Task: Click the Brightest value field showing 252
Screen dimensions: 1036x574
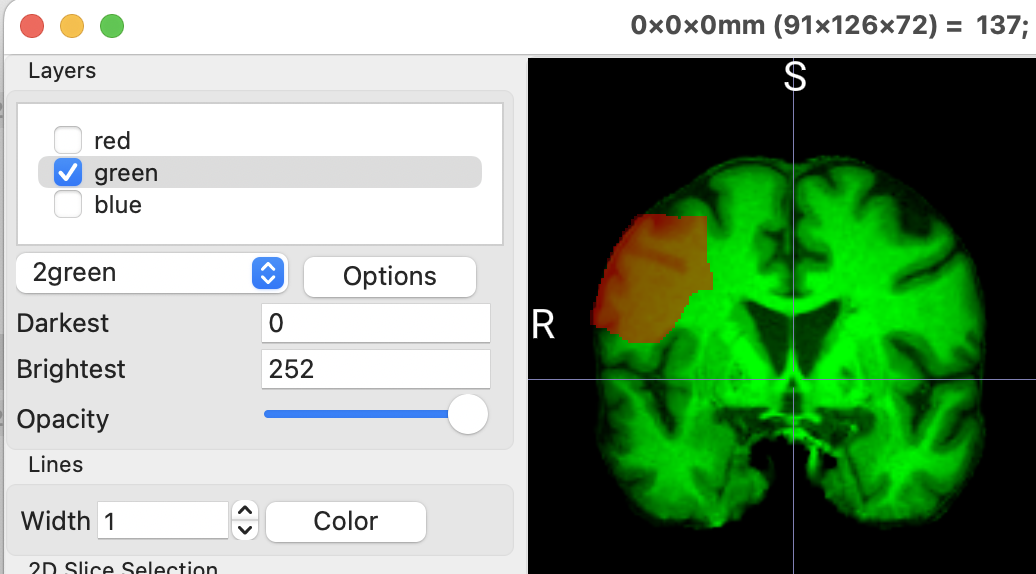Action: click(x=375, y=369)
